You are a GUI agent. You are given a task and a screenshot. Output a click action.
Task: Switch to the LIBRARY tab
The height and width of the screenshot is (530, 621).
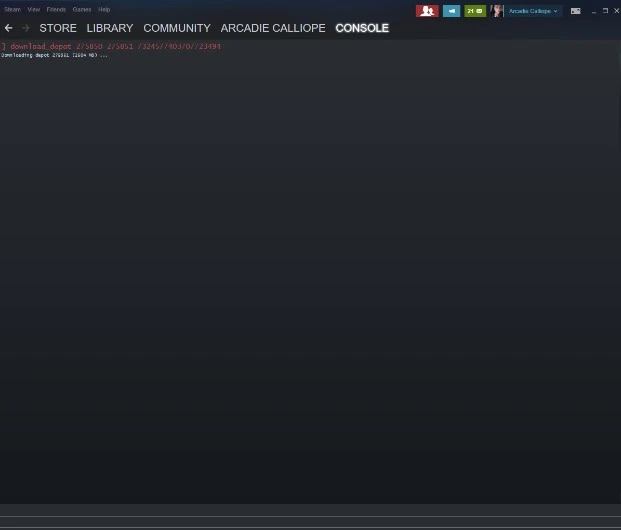[x=110, y=28]
